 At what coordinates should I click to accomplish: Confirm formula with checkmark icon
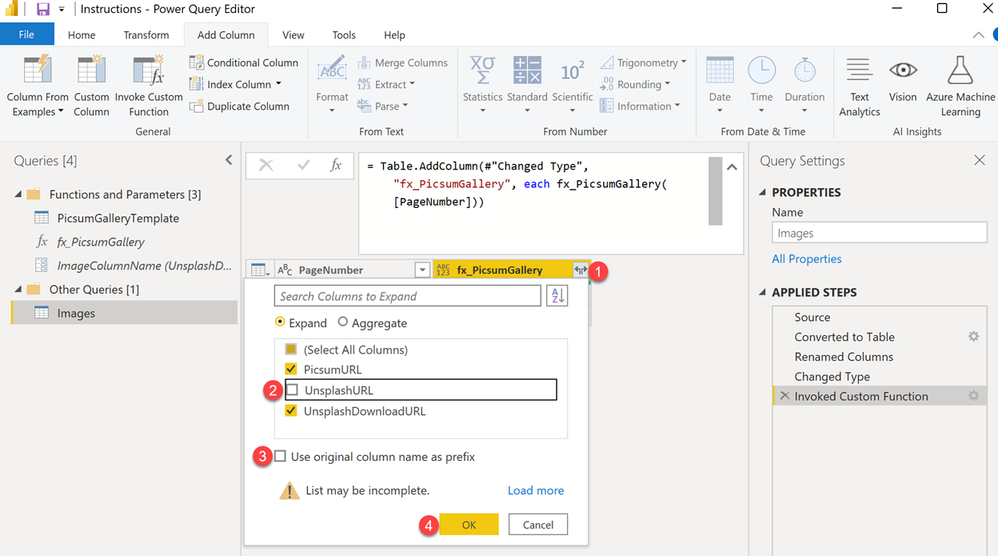pos(304,165)
